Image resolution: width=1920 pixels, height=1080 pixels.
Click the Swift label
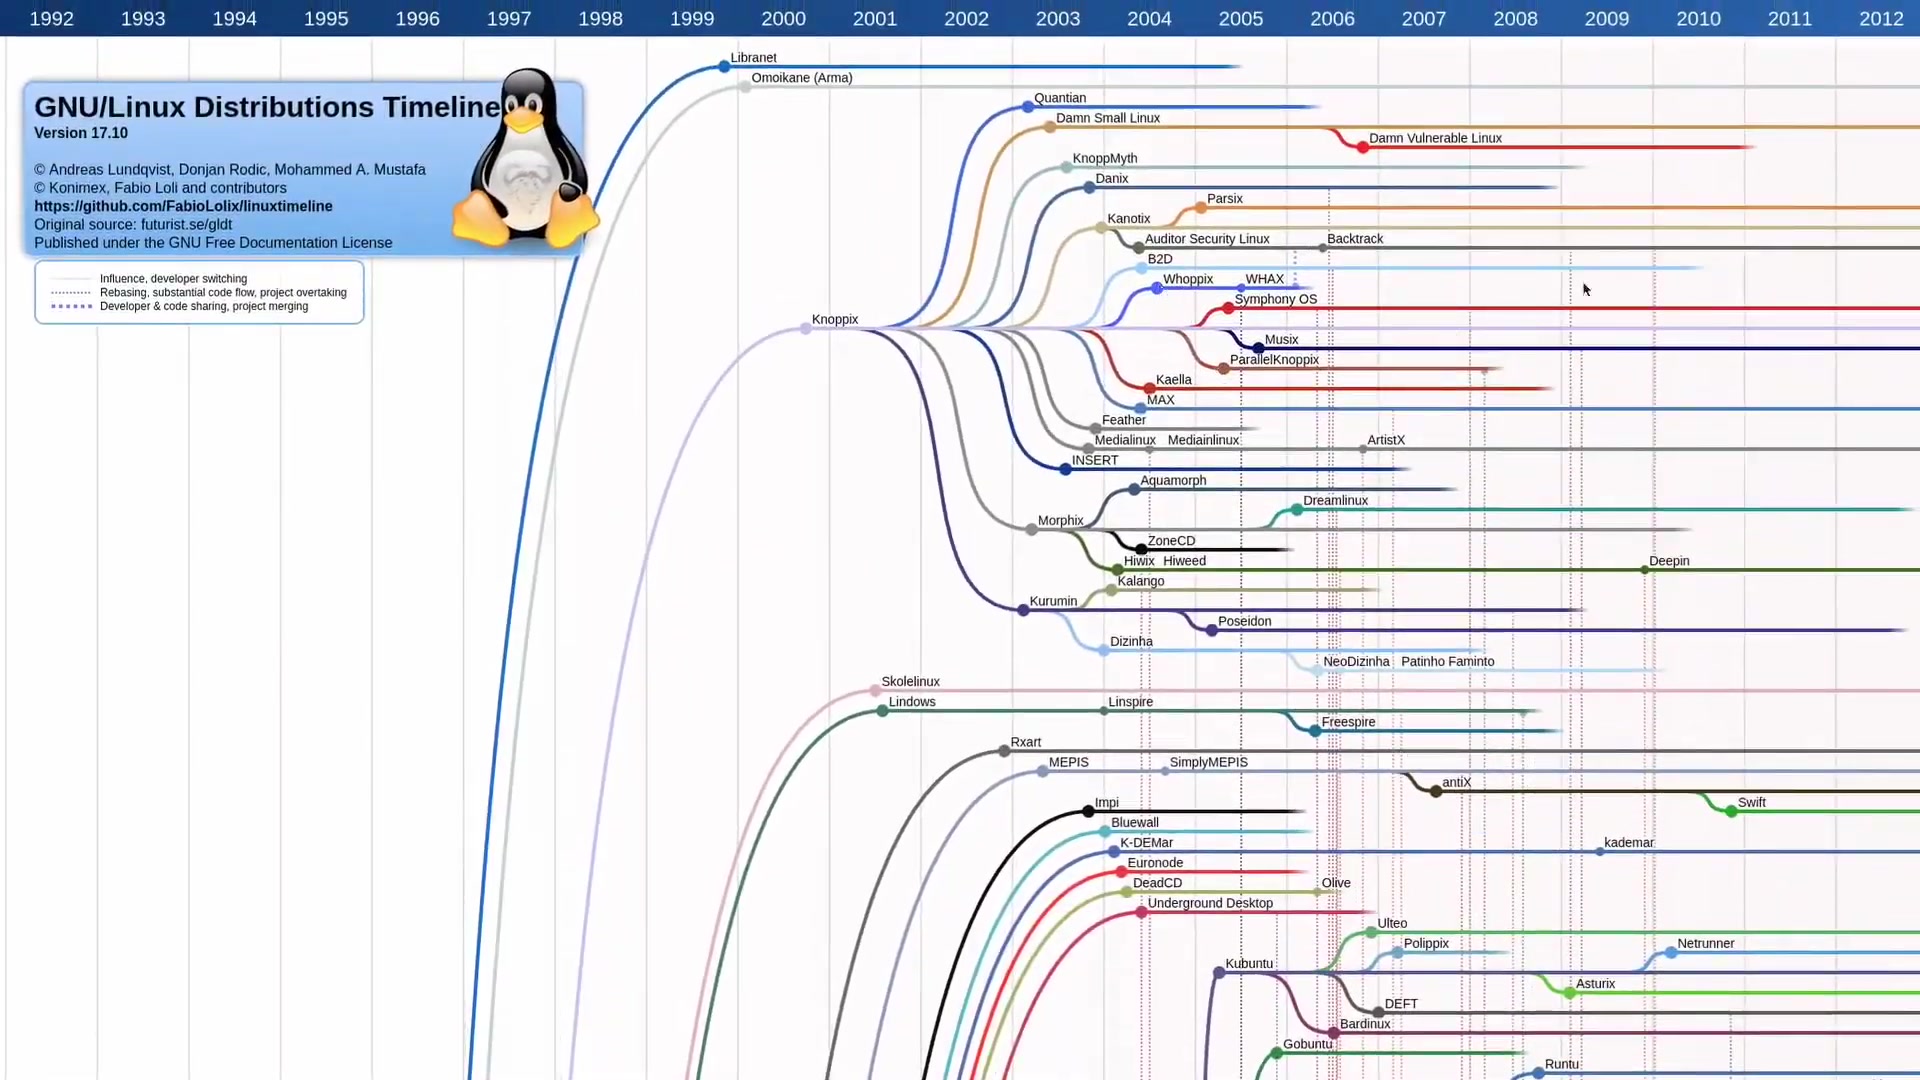[x=1752, y=803]
